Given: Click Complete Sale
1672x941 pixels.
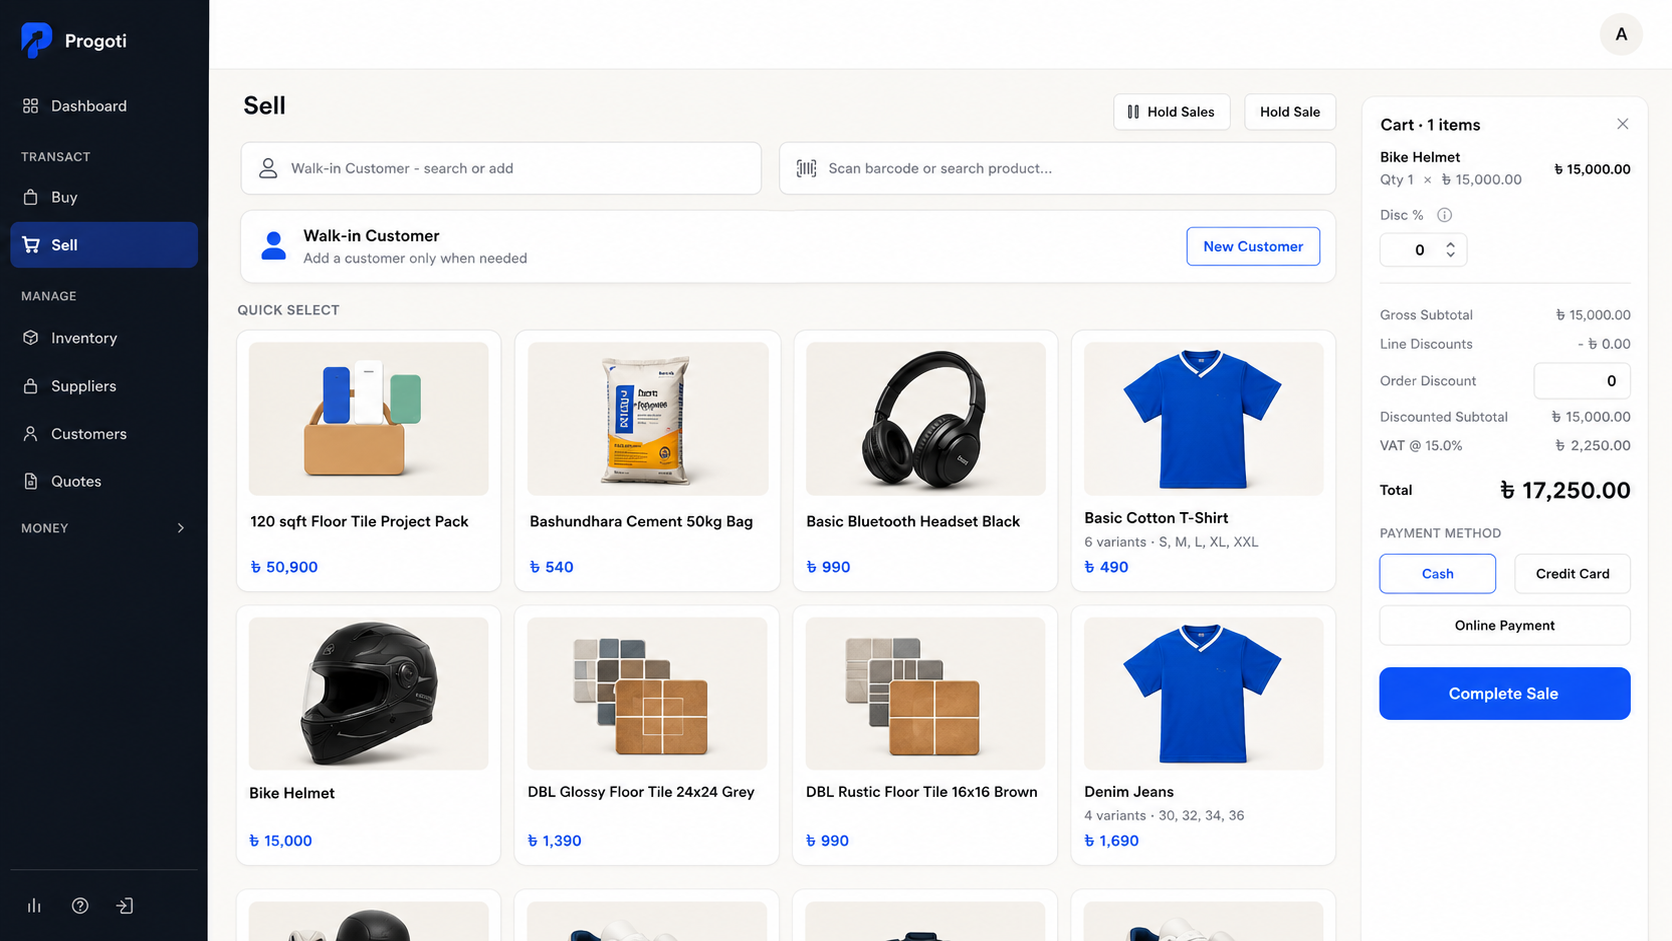Looking at the screenshot, I should (1505, 693).
